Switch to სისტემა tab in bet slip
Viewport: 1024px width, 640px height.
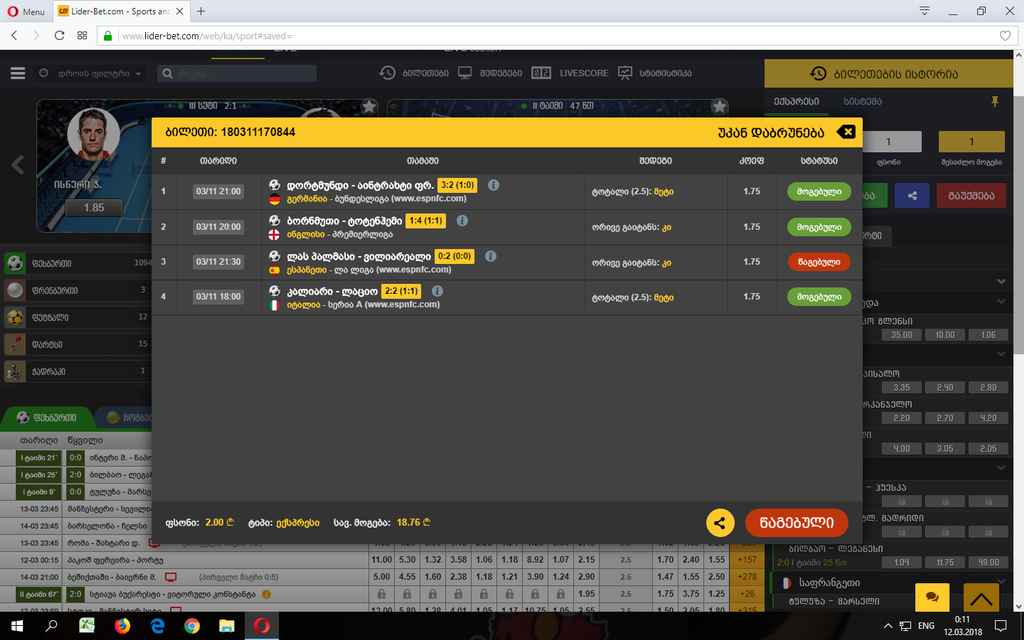[863, 101]
